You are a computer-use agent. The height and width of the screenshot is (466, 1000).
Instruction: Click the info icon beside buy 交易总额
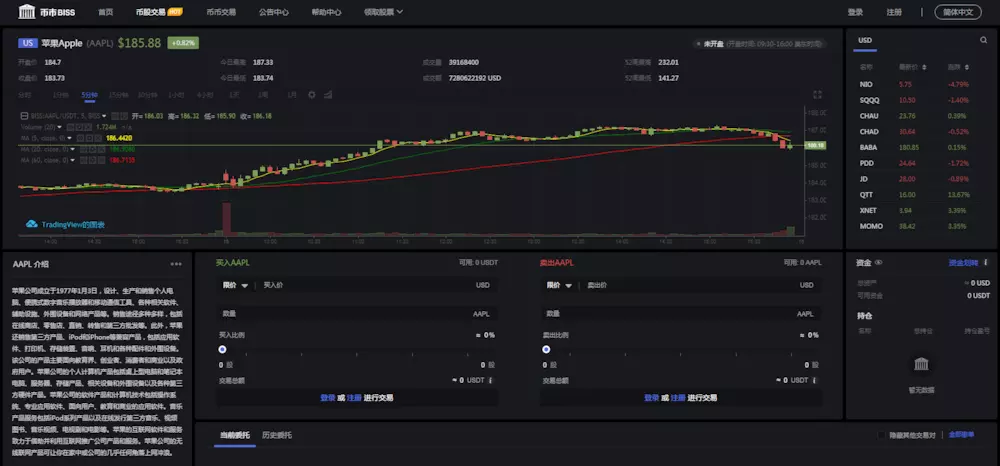(x=490, y=380)
